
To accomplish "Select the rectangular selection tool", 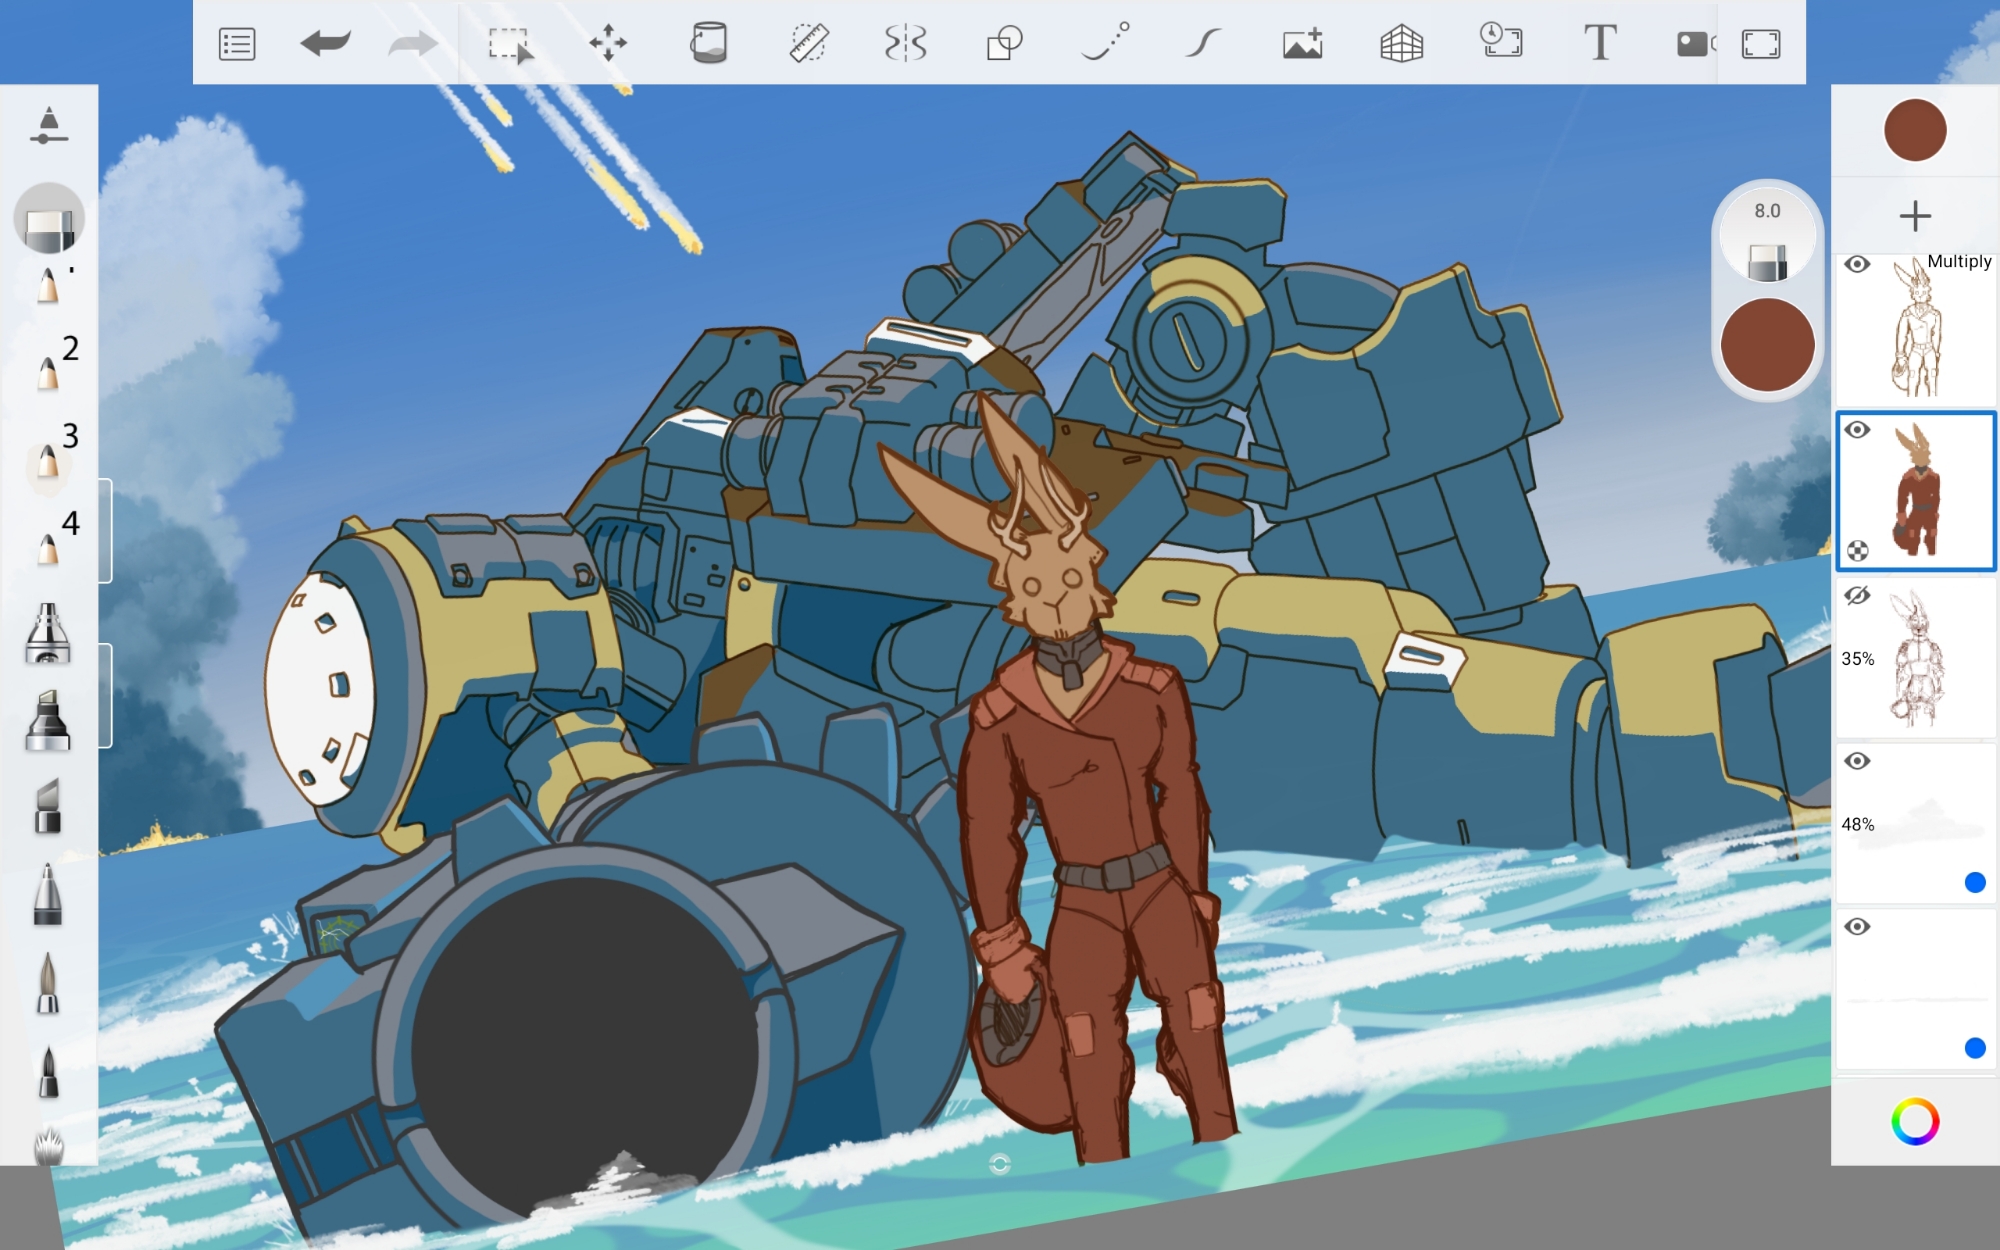I will [x=509, y=45].
